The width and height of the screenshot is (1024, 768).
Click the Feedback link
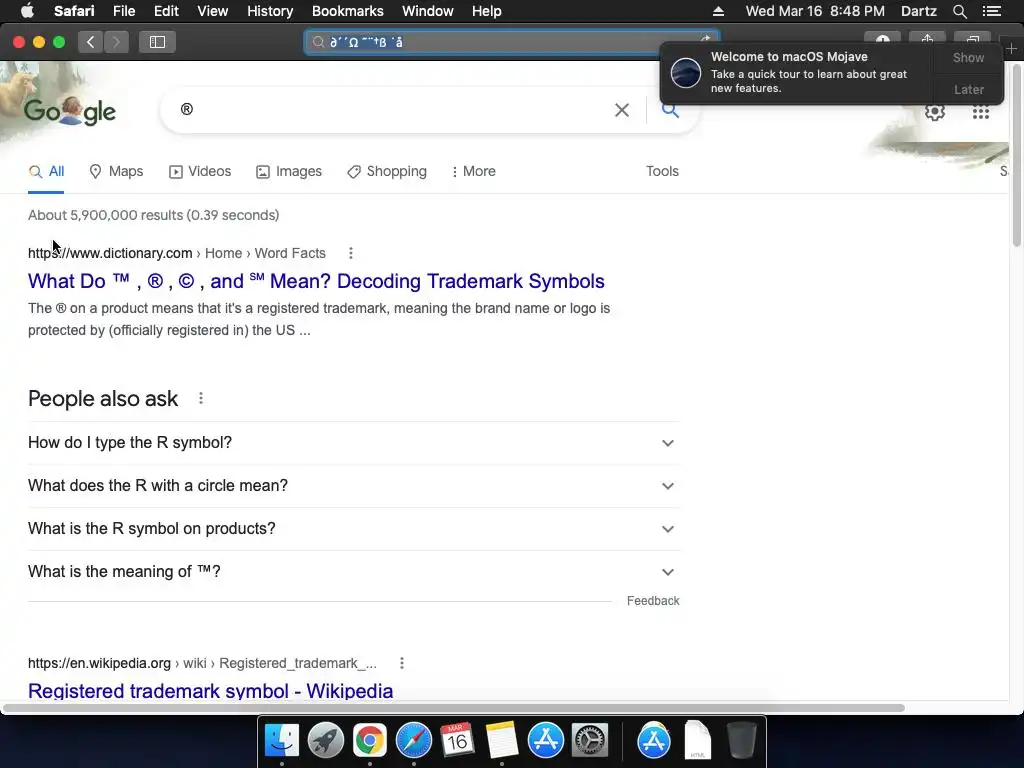pyautogui.click(x=653, y=601)
